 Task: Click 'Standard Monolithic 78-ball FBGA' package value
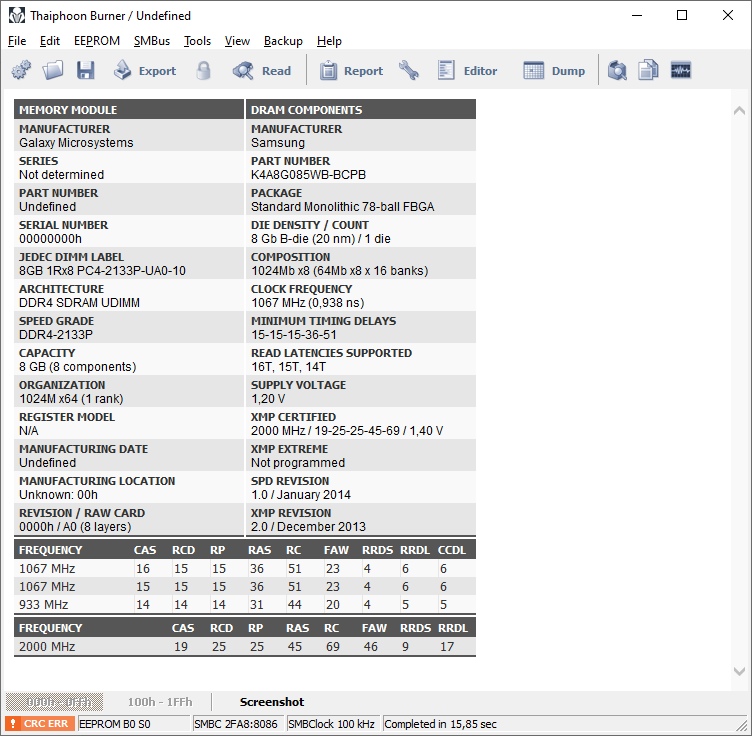[342, 207]
